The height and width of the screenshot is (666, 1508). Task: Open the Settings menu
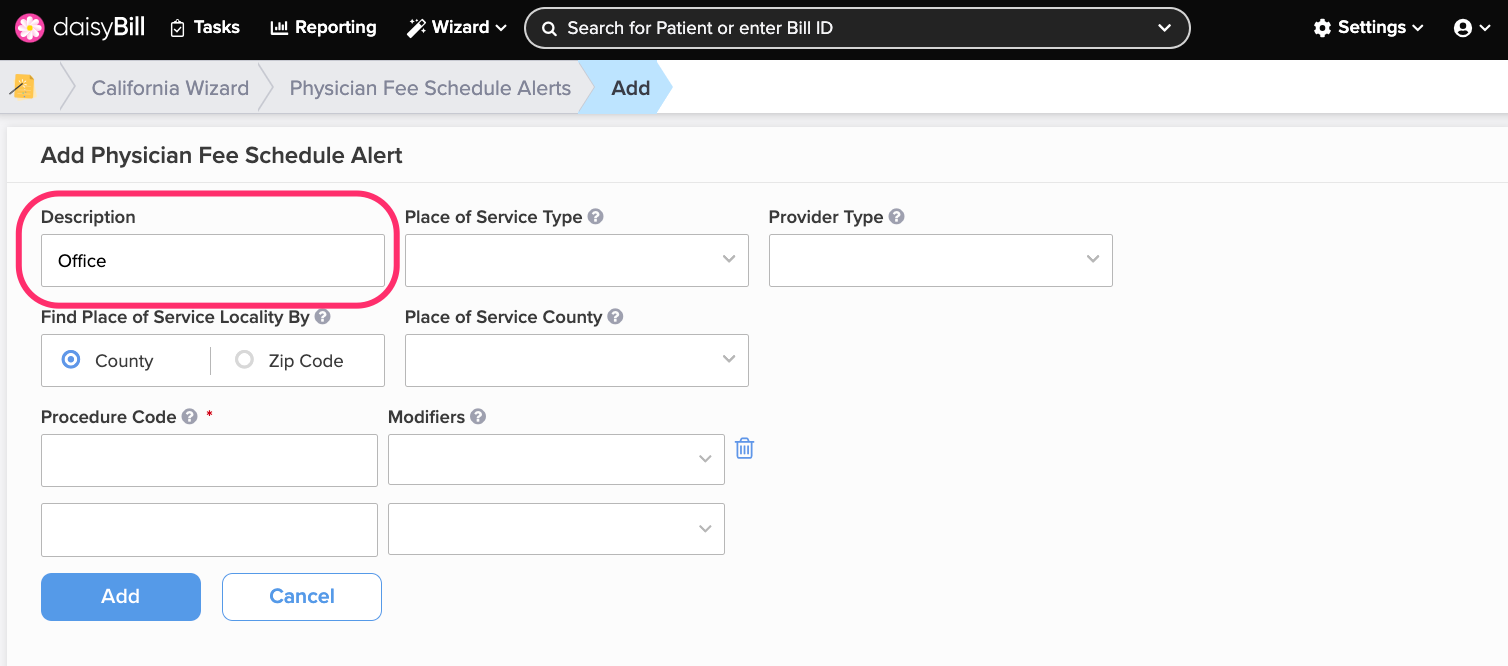tap(1368, 27)
